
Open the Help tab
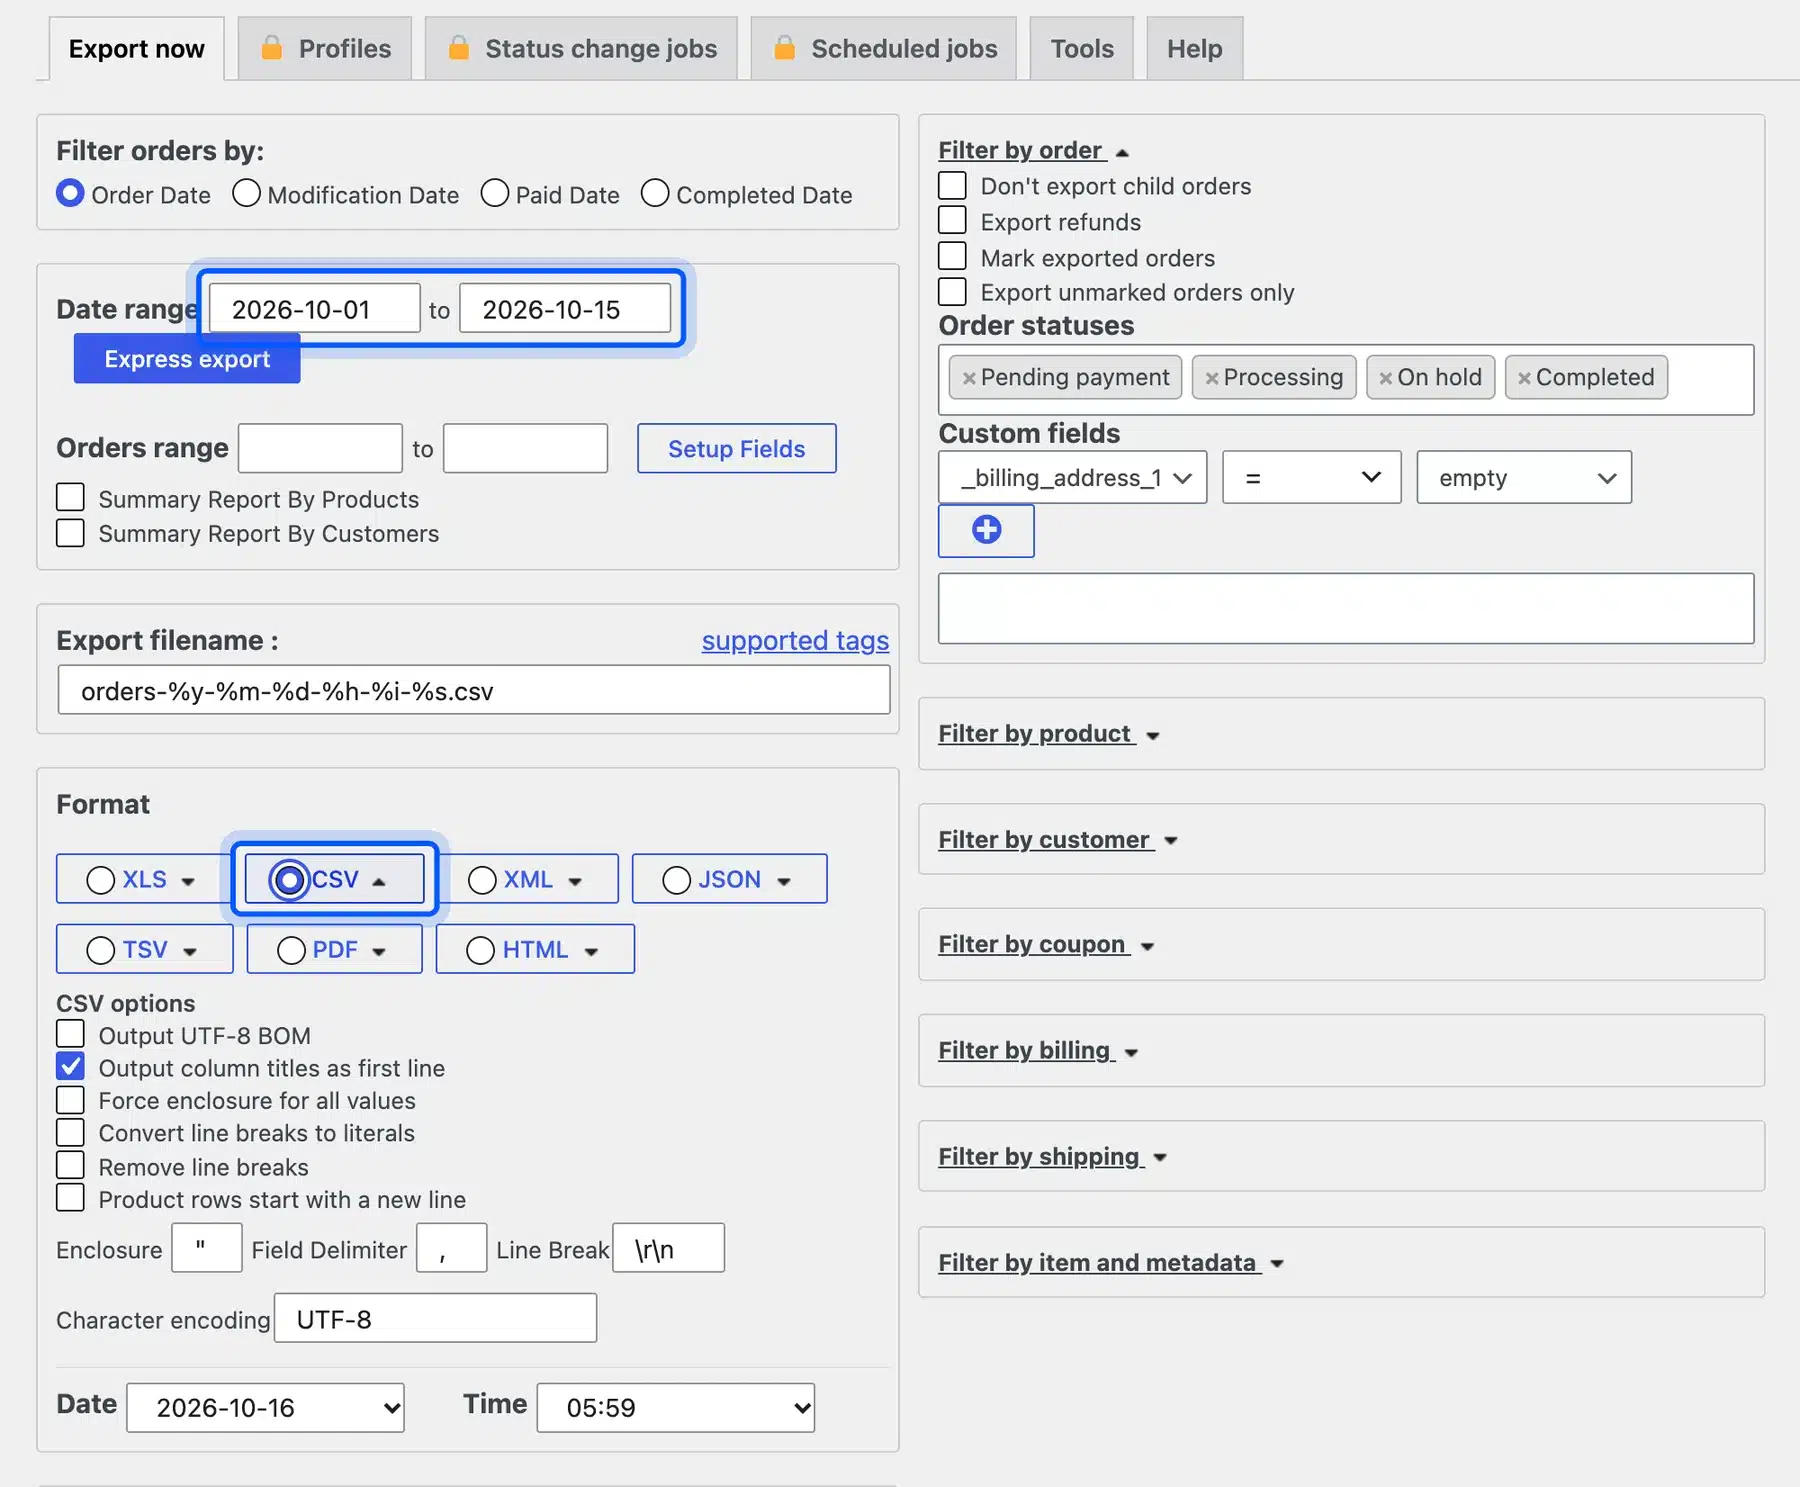[x=1195, y=48]
